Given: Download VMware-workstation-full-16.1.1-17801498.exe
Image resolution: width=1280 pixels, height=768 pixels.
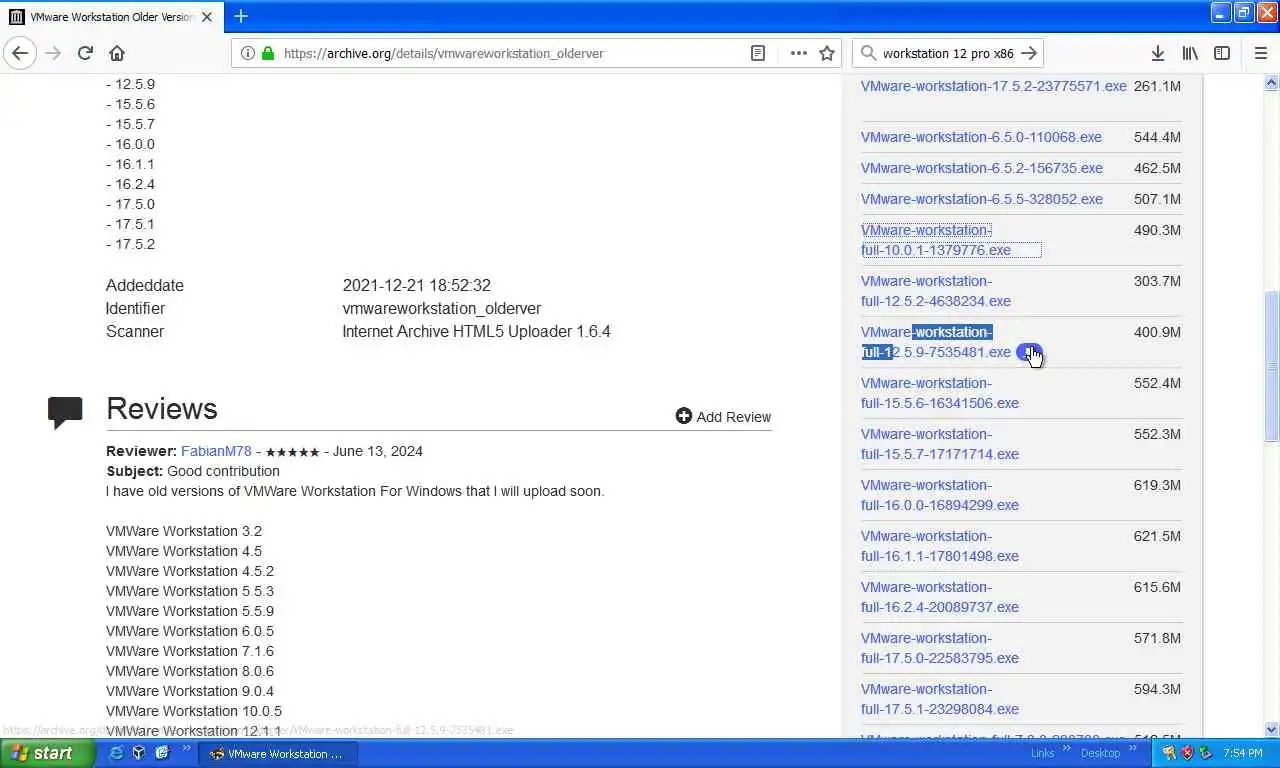Looking at the screenshot, I should 940,546.
